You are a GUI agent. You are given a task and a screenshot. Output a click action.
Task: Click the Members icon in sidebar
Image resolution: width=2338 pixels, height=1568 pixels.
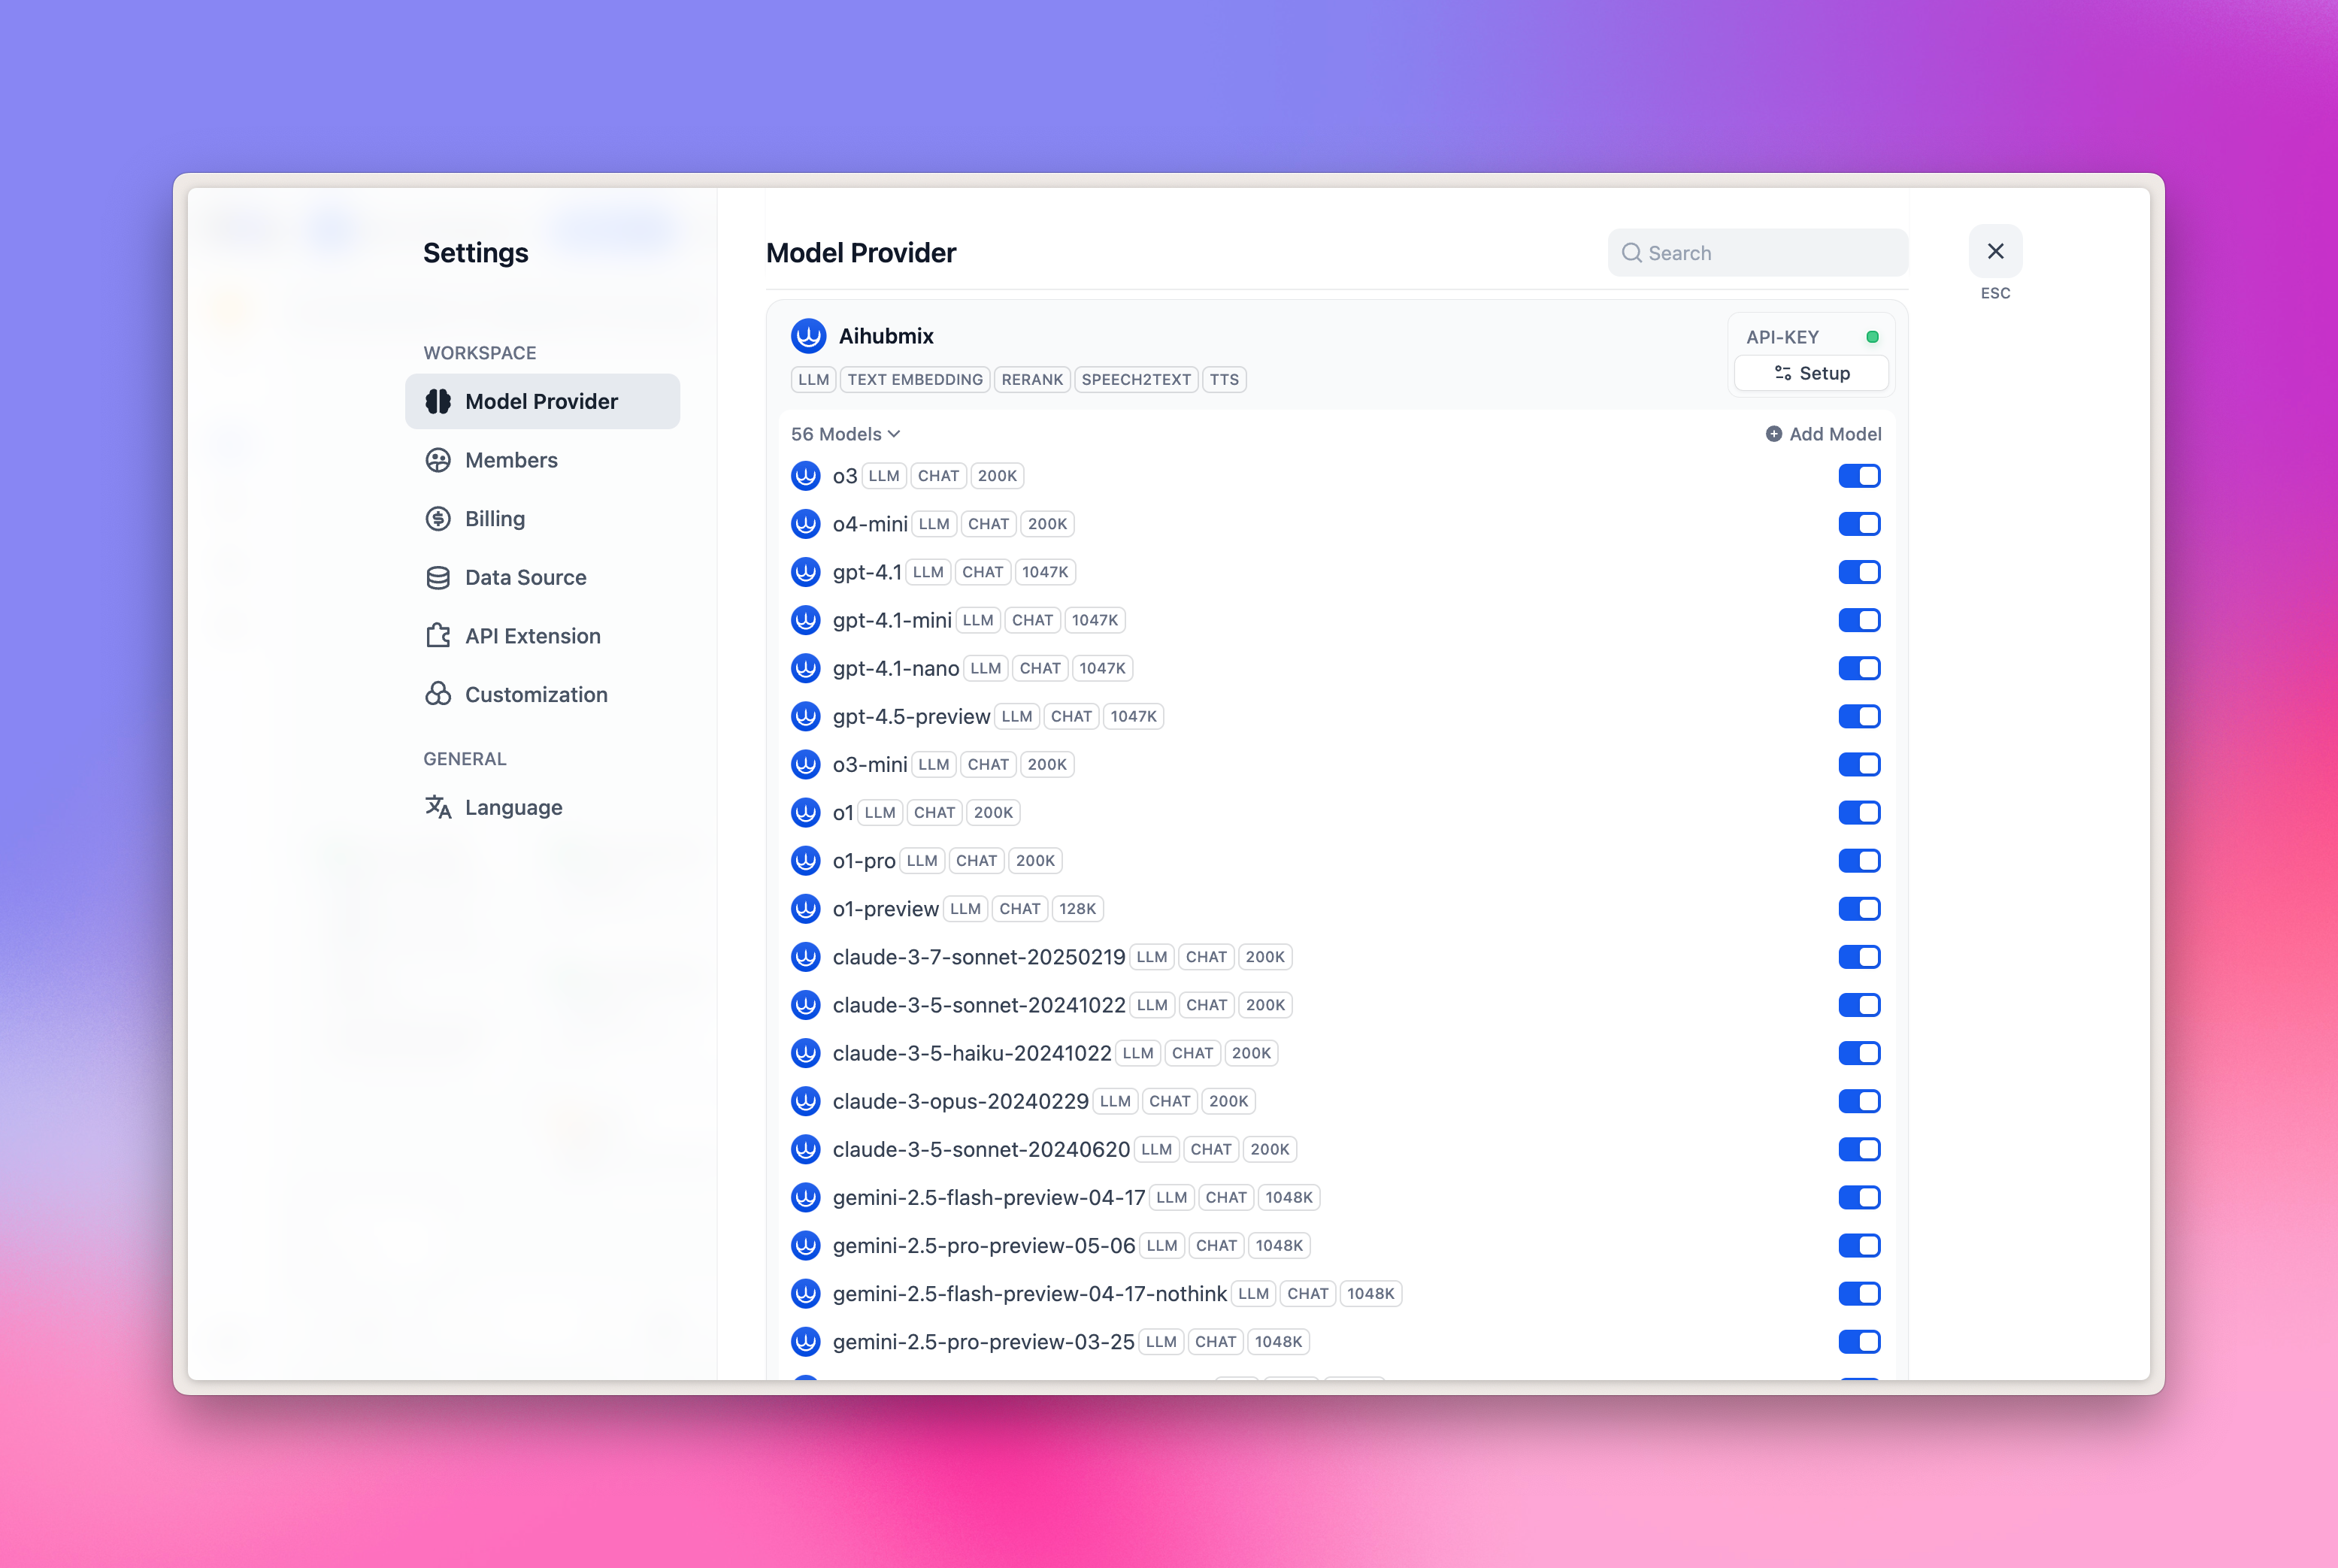[x=438, y=460]
